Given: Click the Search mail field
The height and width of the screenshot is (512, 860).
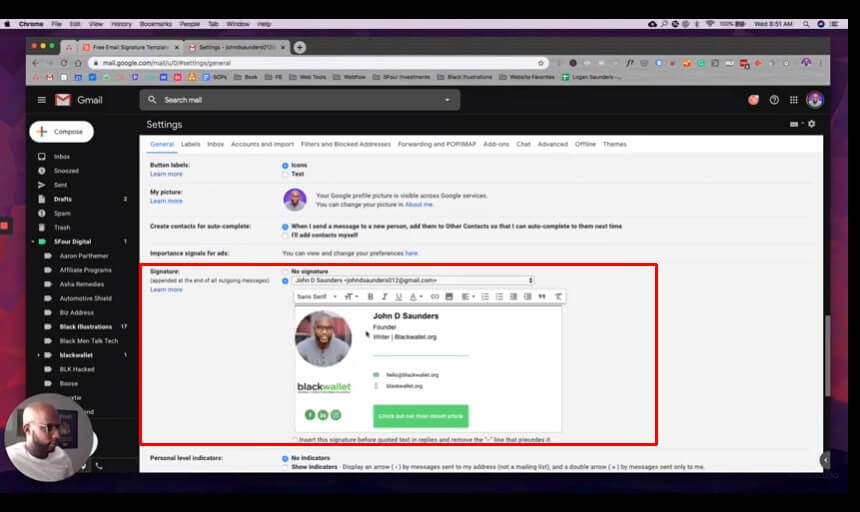Looking at the screenshot, I should (299, 100).
